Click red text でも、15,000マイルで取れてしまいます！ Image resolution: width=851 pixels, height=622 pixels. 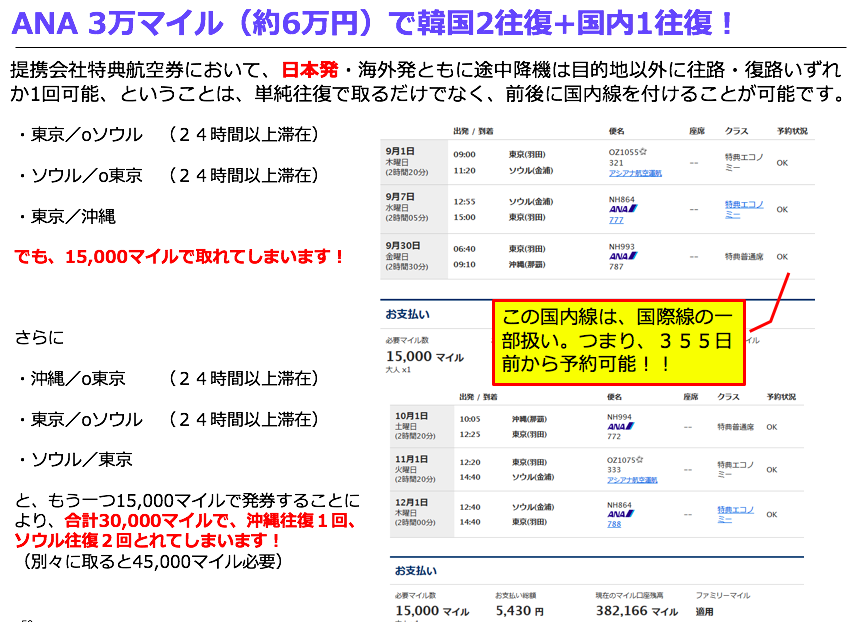coord(180,256)
